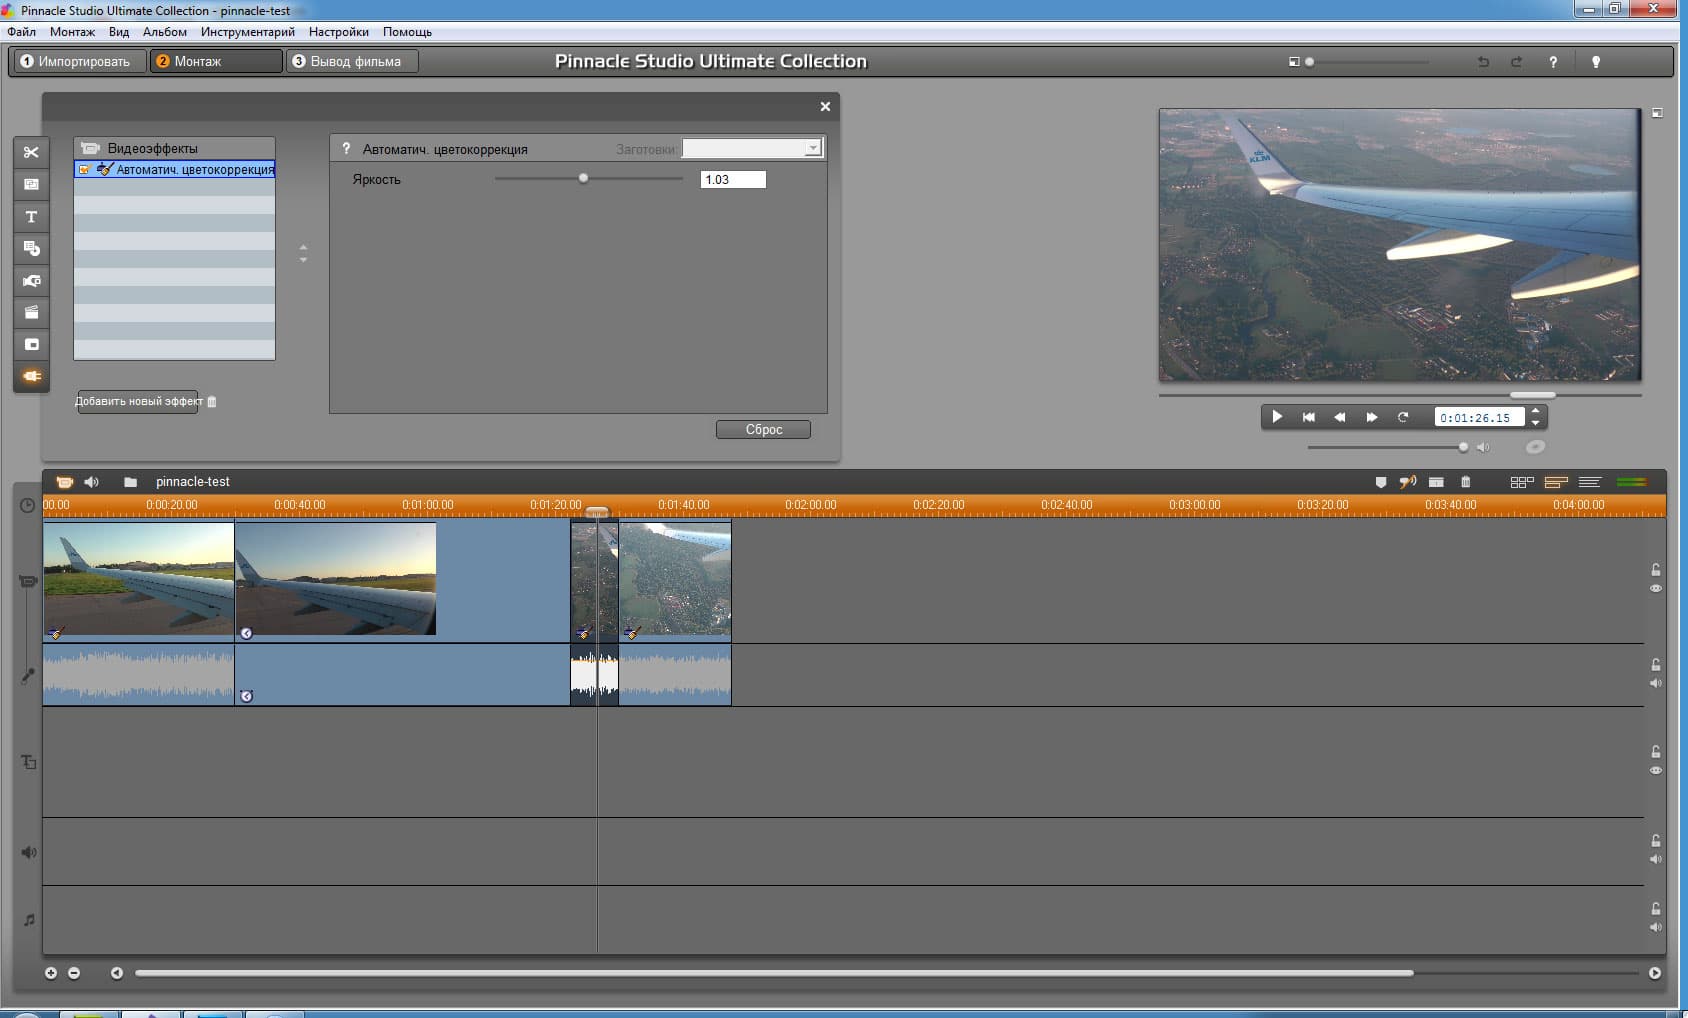This screenshot has height=1018, width=1688.
Task: Click the undo arrow icon
Action: [x=1483, y=62]
